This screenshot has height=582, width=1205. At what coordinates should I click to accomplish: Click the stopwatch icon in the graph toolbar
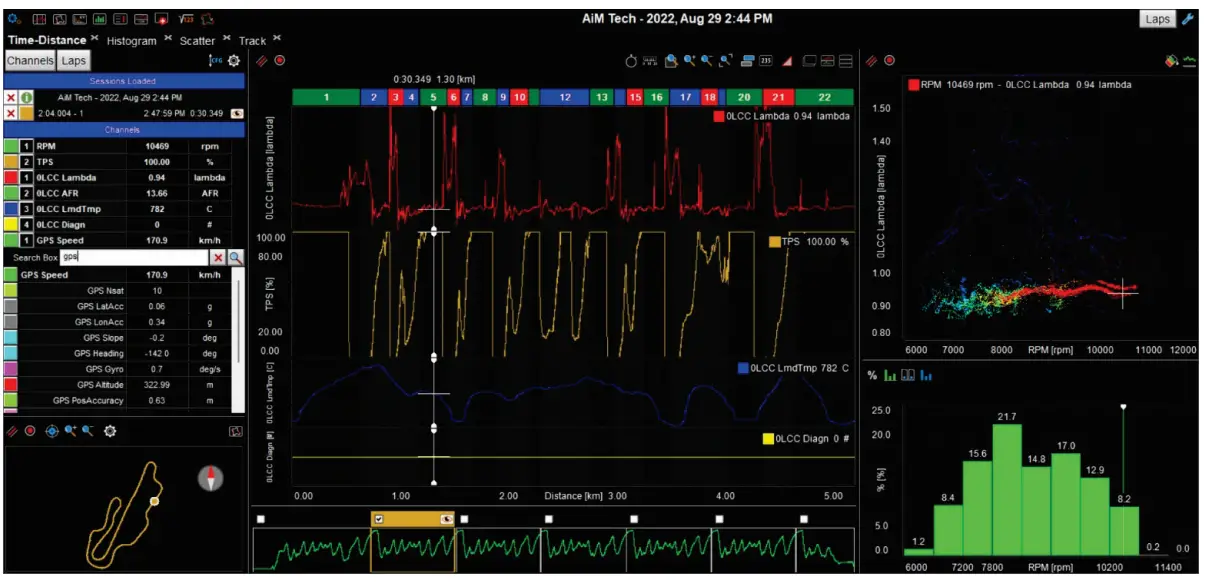(x=631, y=61)
